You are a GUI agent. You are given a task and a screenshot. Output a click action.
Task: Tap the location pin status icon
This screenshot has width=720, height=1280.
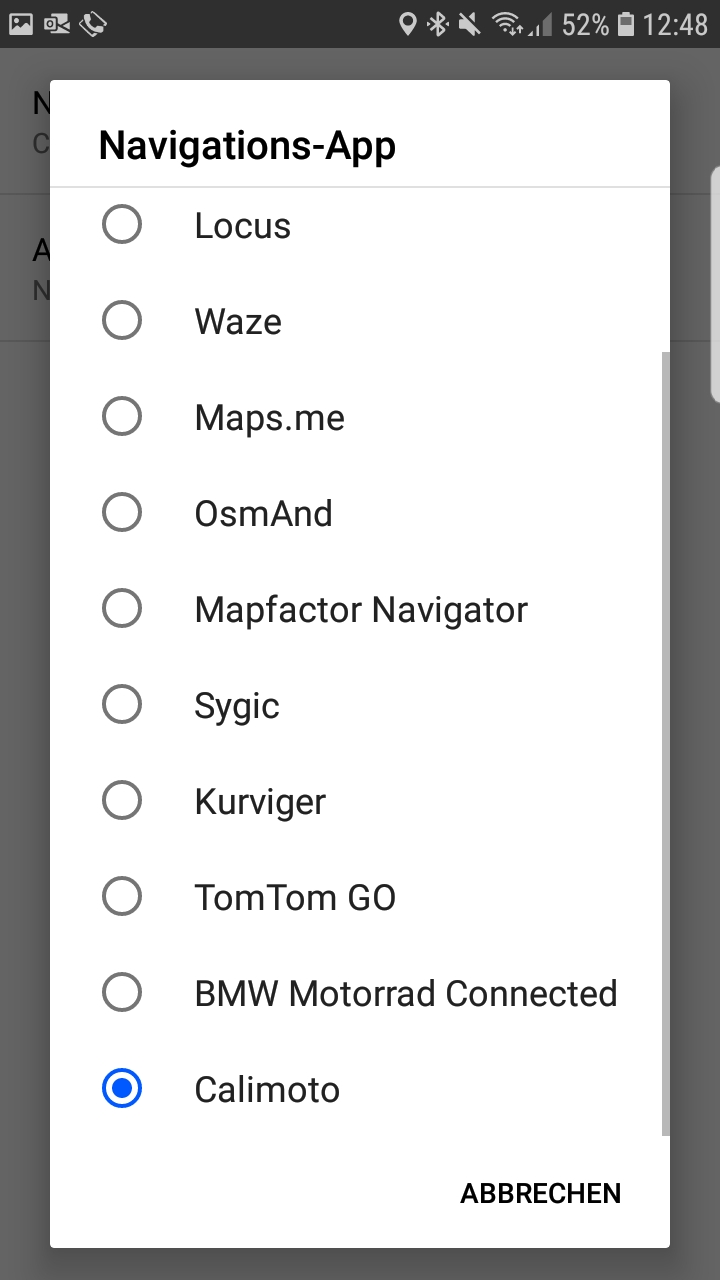(407, 24)
